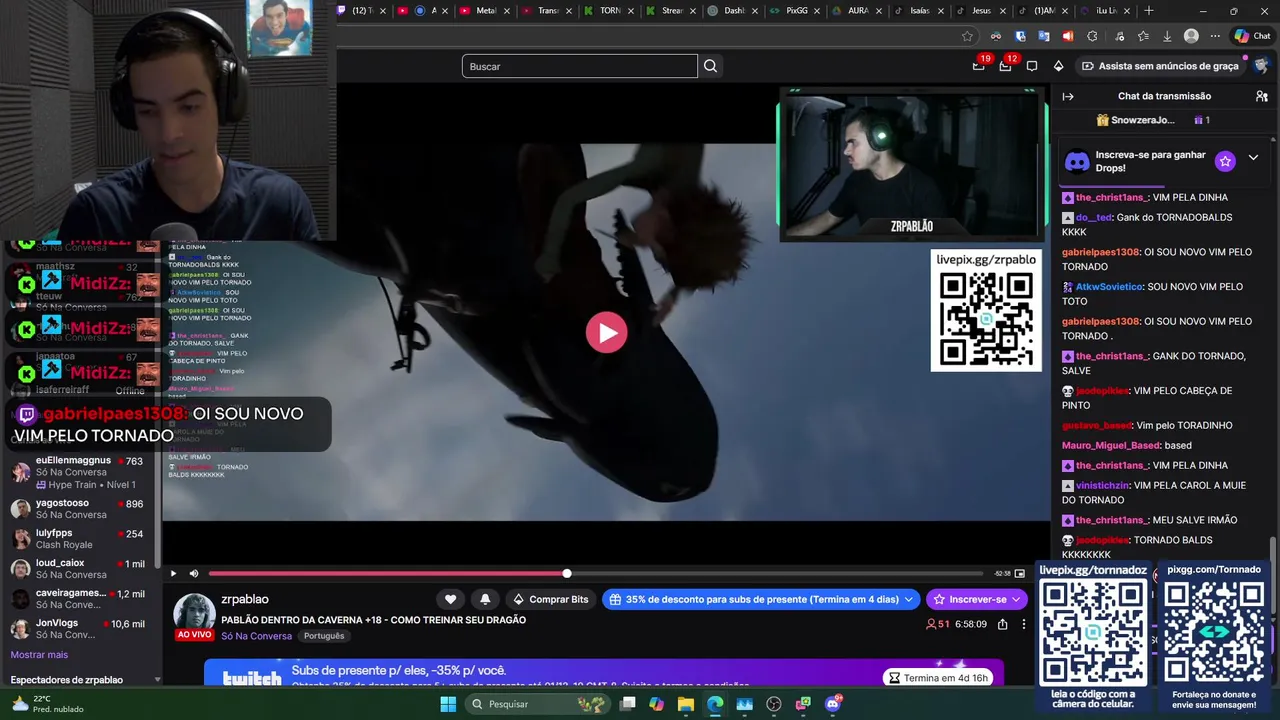Viewport: 1280px width, 720px height.
Task: Open the stream's three-dot options menu
Action: (1023, 624)
